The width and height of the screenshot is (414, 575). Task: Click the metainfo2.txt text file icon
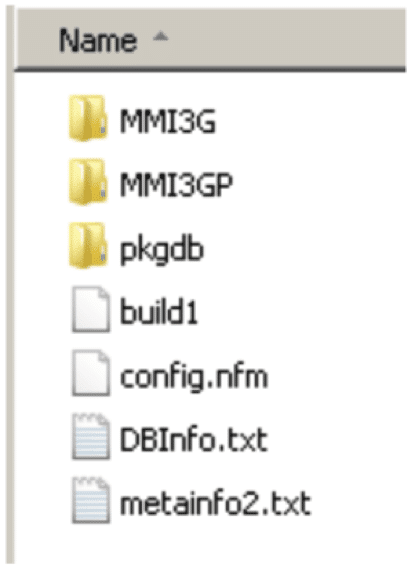pyautogui.click(x=91, y=500)
